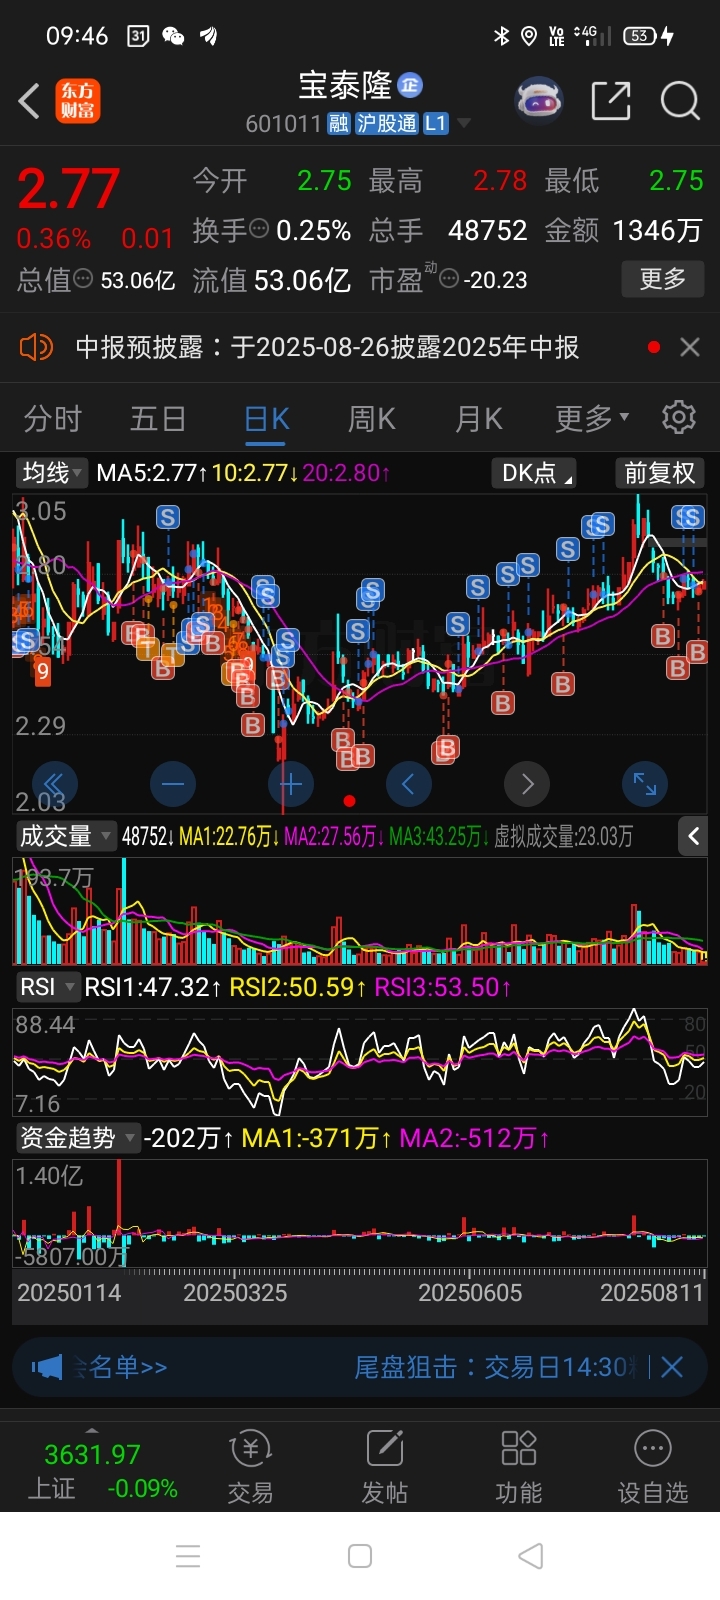Image resolution: width=720 pixels, height=1600 pixels.
Task: Tap the 融 margin badge
Action: [339, 124]
